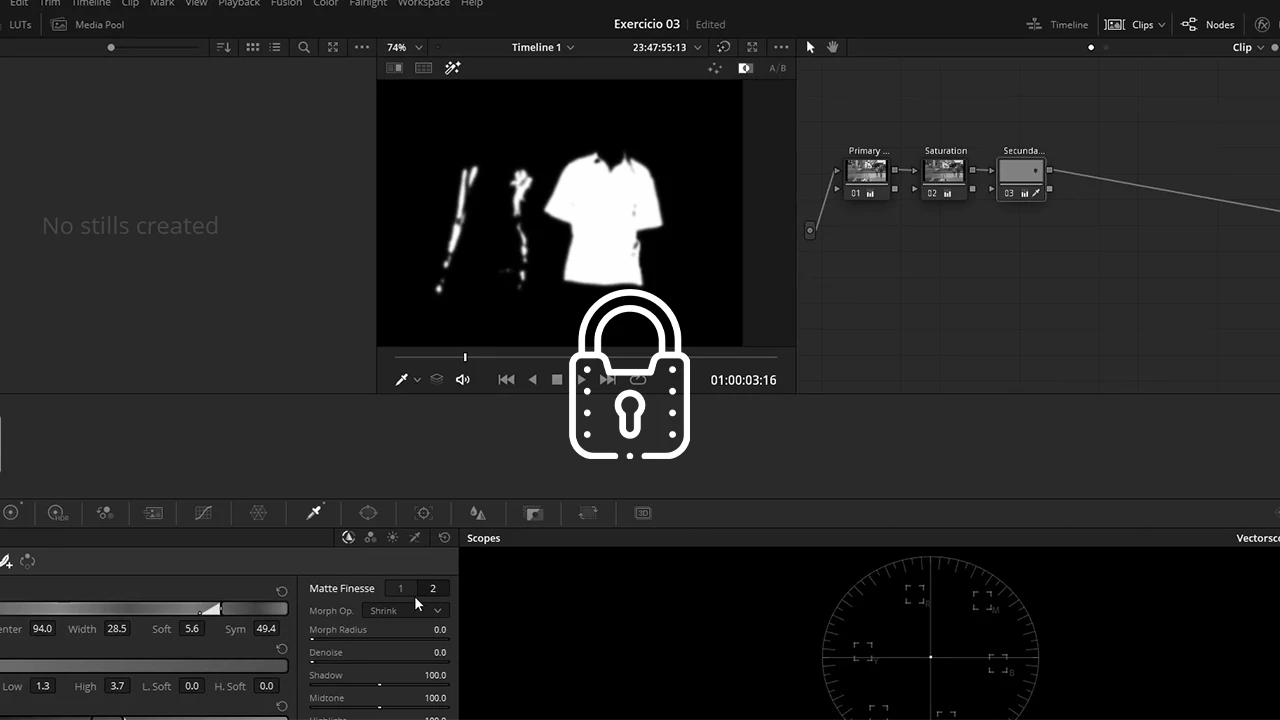The height and width of the screenshot is (720, 1280).
Task: Open the HDR color wheels palette
Action: [58, 513]
